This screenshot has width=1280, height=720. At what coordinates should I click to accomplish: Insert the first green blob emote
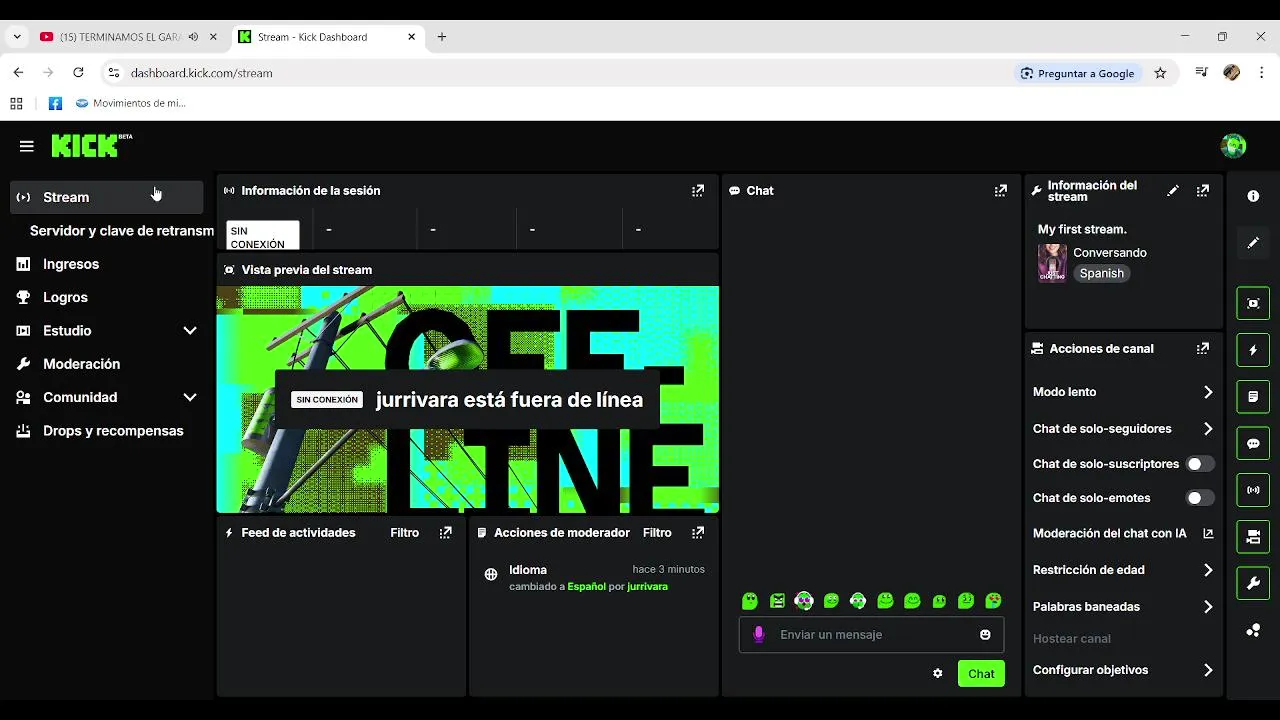tap(750, 601)
